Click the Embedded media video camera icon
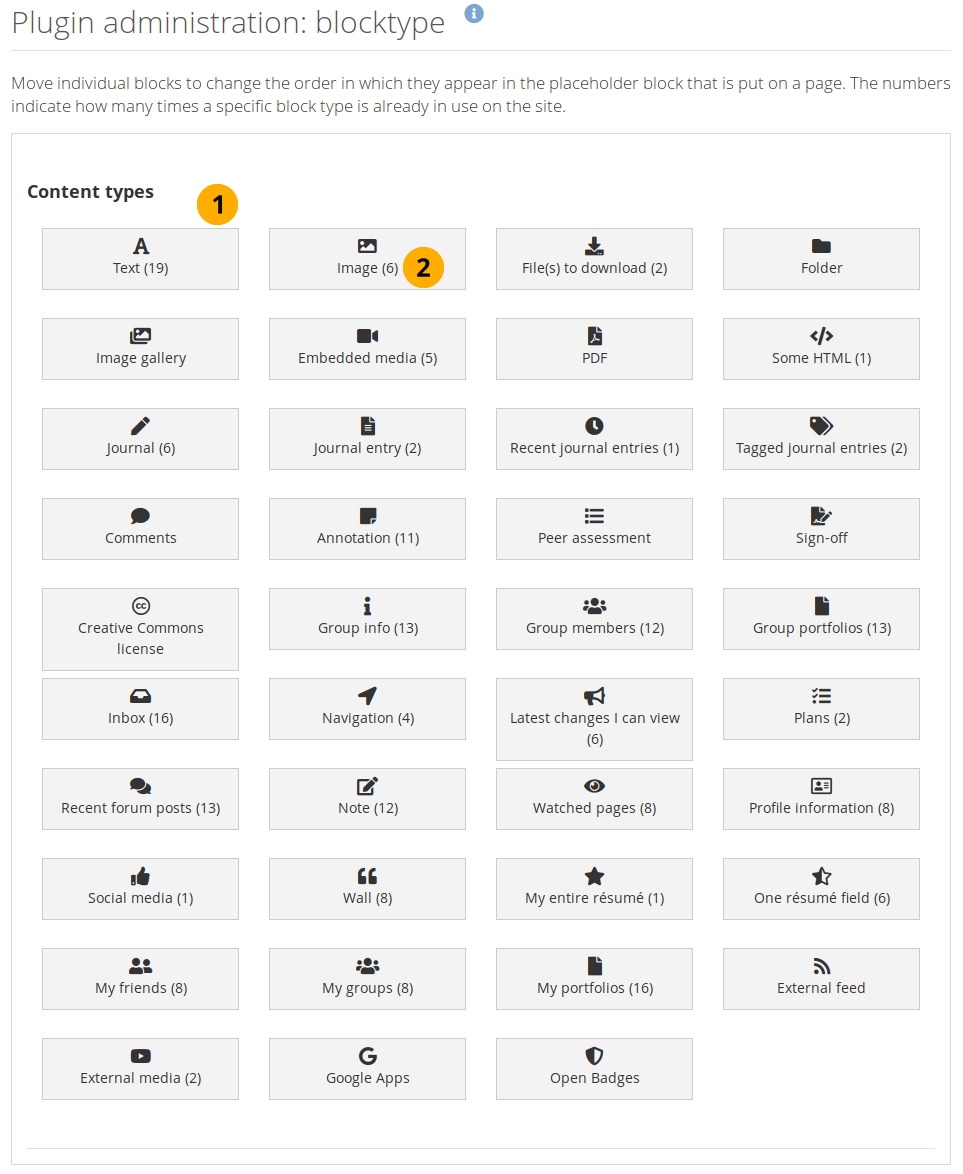The width and height of the screenshot is (963, 1174). [x=367, y=336]
